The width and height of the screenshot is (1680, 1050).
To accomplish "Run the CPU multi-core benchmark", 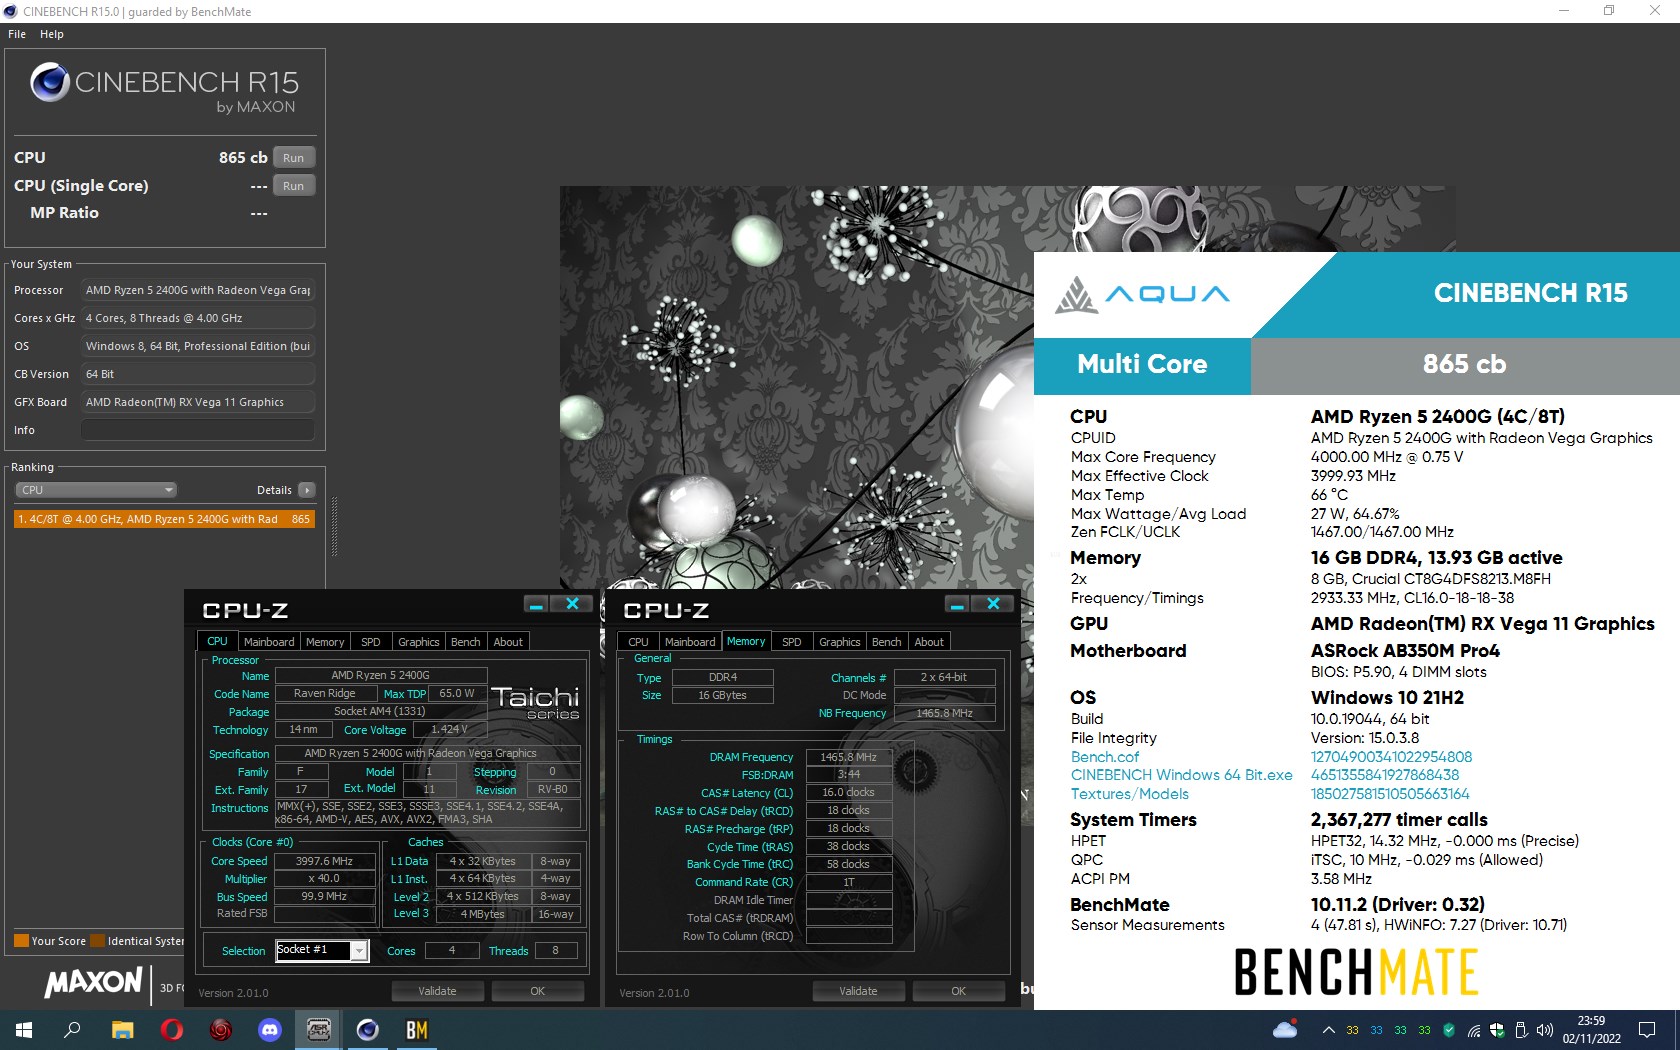I will (x=293, y=158).
